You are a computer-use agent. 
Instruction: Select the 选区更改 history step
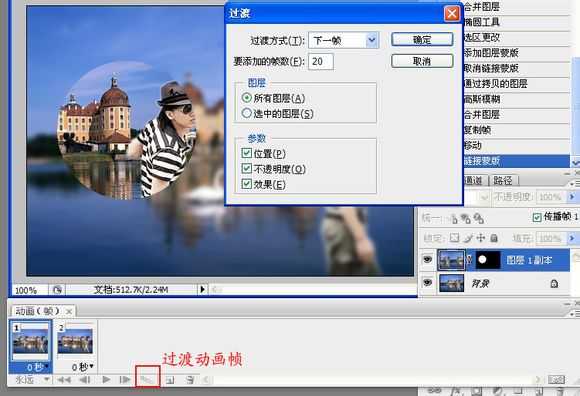tap(516, 37)
